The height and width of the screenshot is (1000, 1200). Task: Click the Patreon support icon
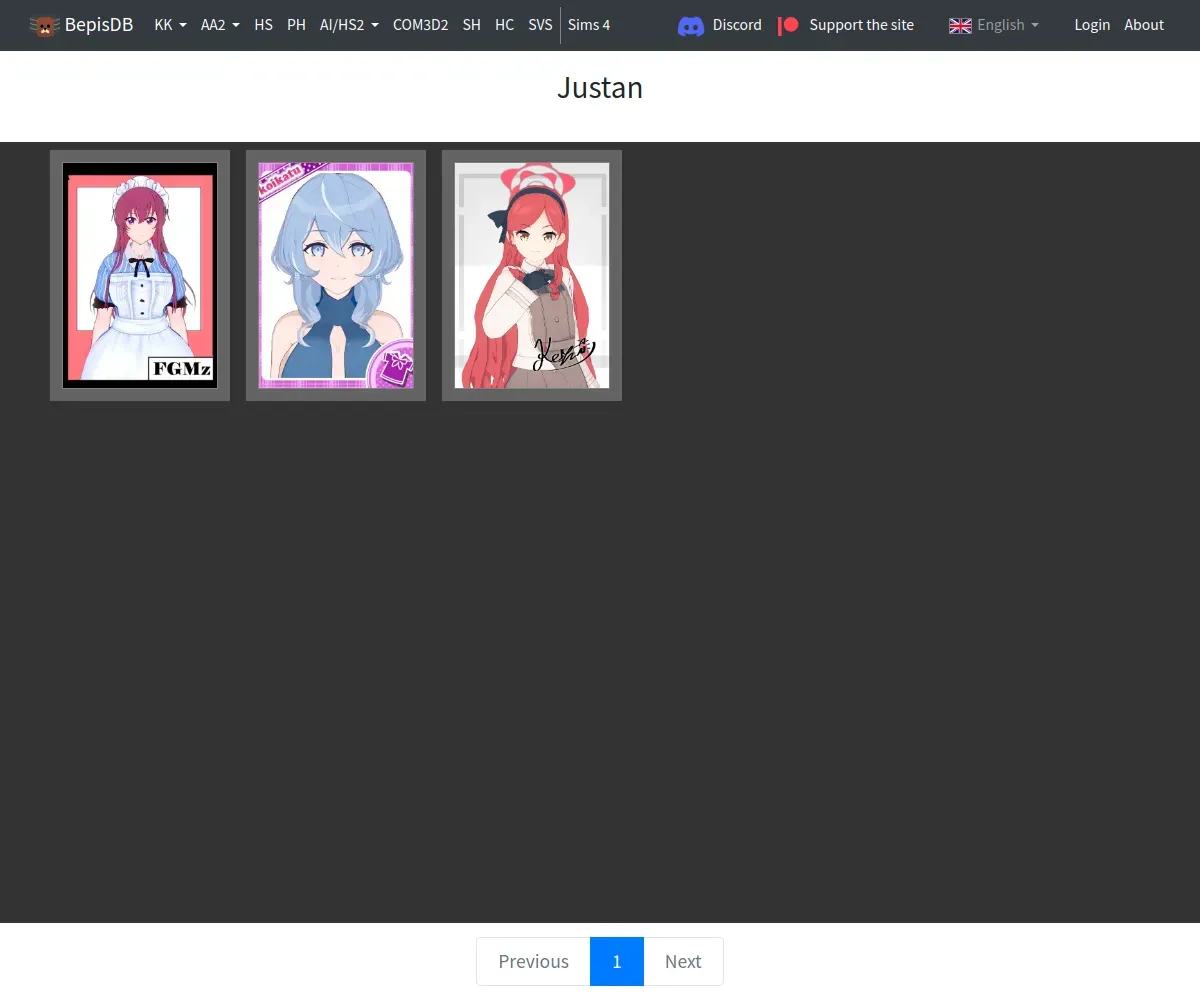click(789, 25)
